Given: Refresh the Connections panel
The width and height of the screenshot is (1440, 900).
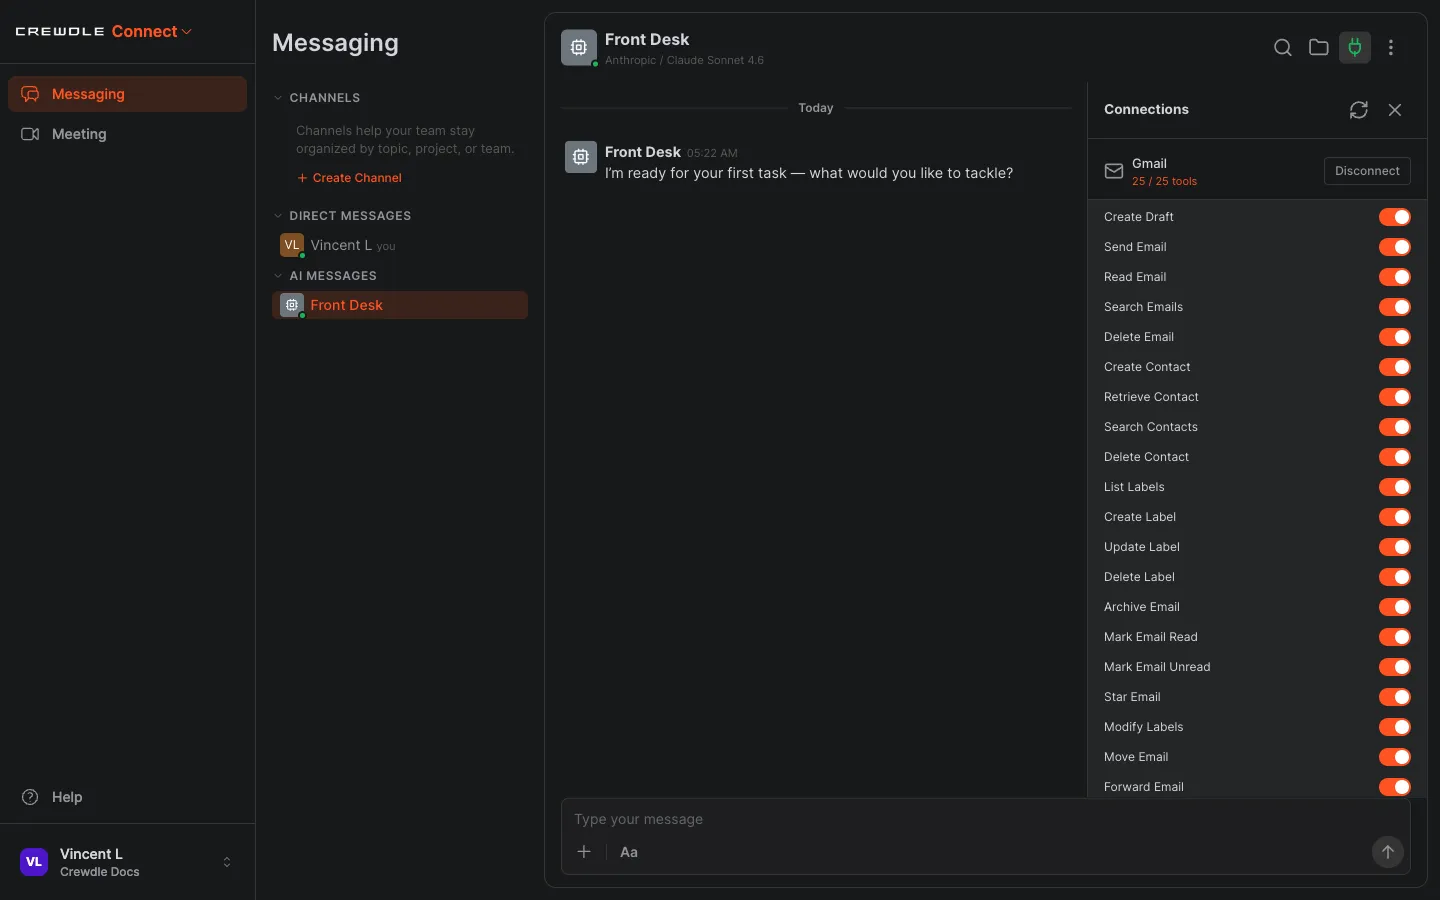Looking at the screenshot, I should point(1358,110).
